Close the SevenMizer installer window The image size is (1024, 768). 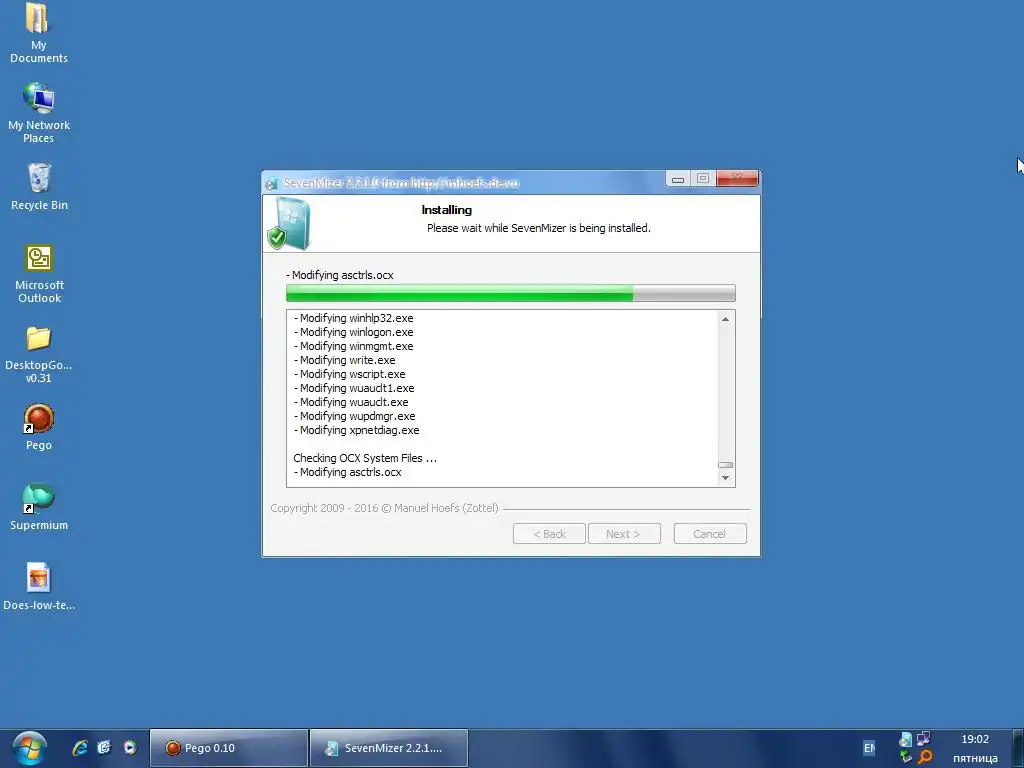pyautogui.click(x=737, y=178)
